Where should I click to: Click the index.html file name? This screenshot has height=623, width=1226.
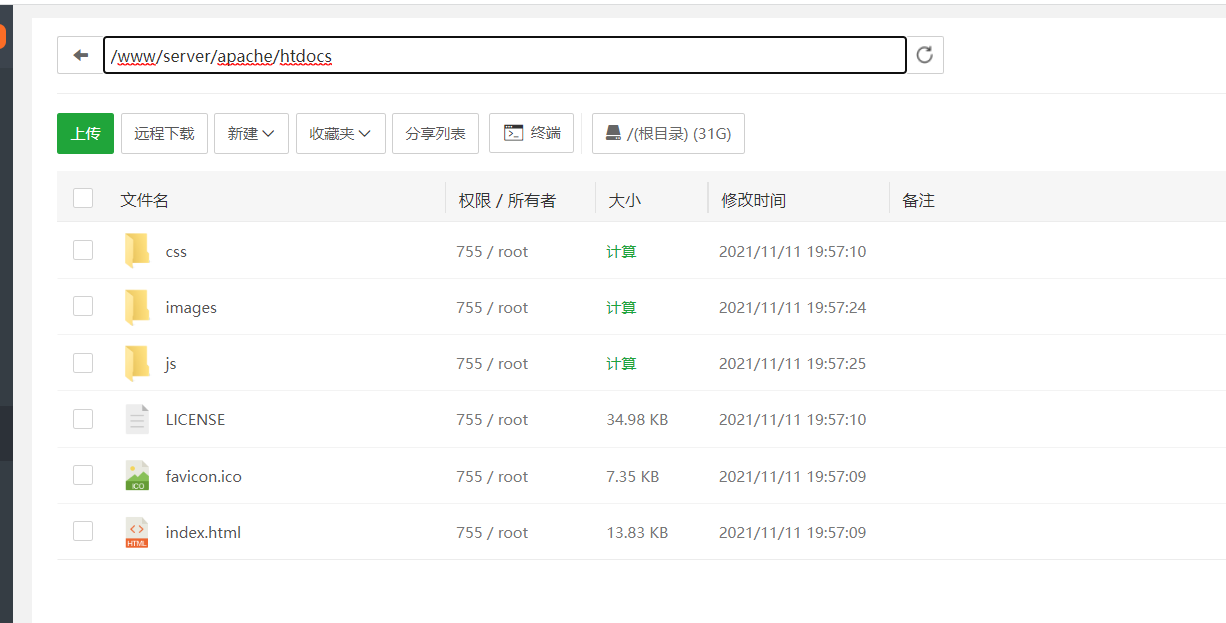point(203,533)
